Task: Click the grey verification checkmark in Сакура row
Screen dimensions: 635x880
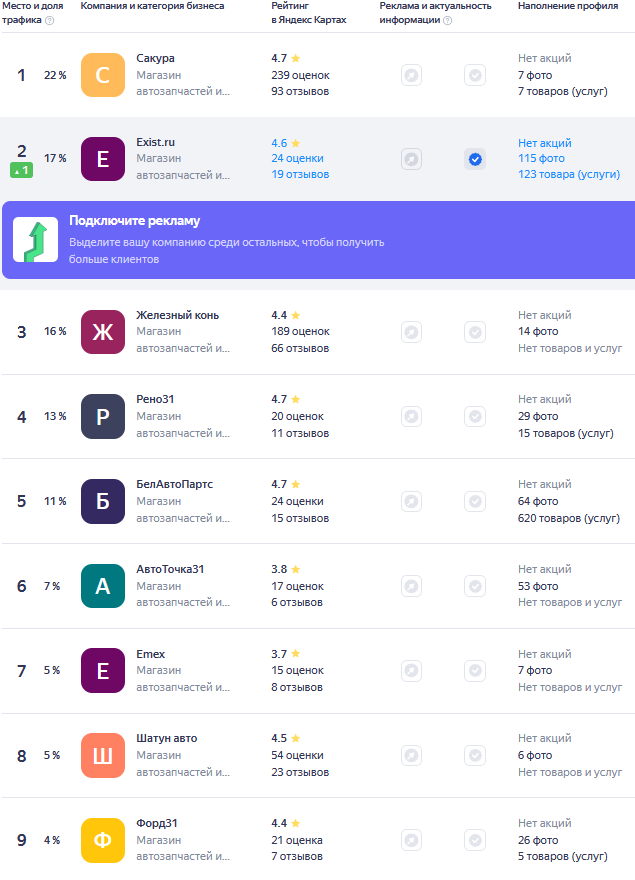Action: [x=475, y=75]
